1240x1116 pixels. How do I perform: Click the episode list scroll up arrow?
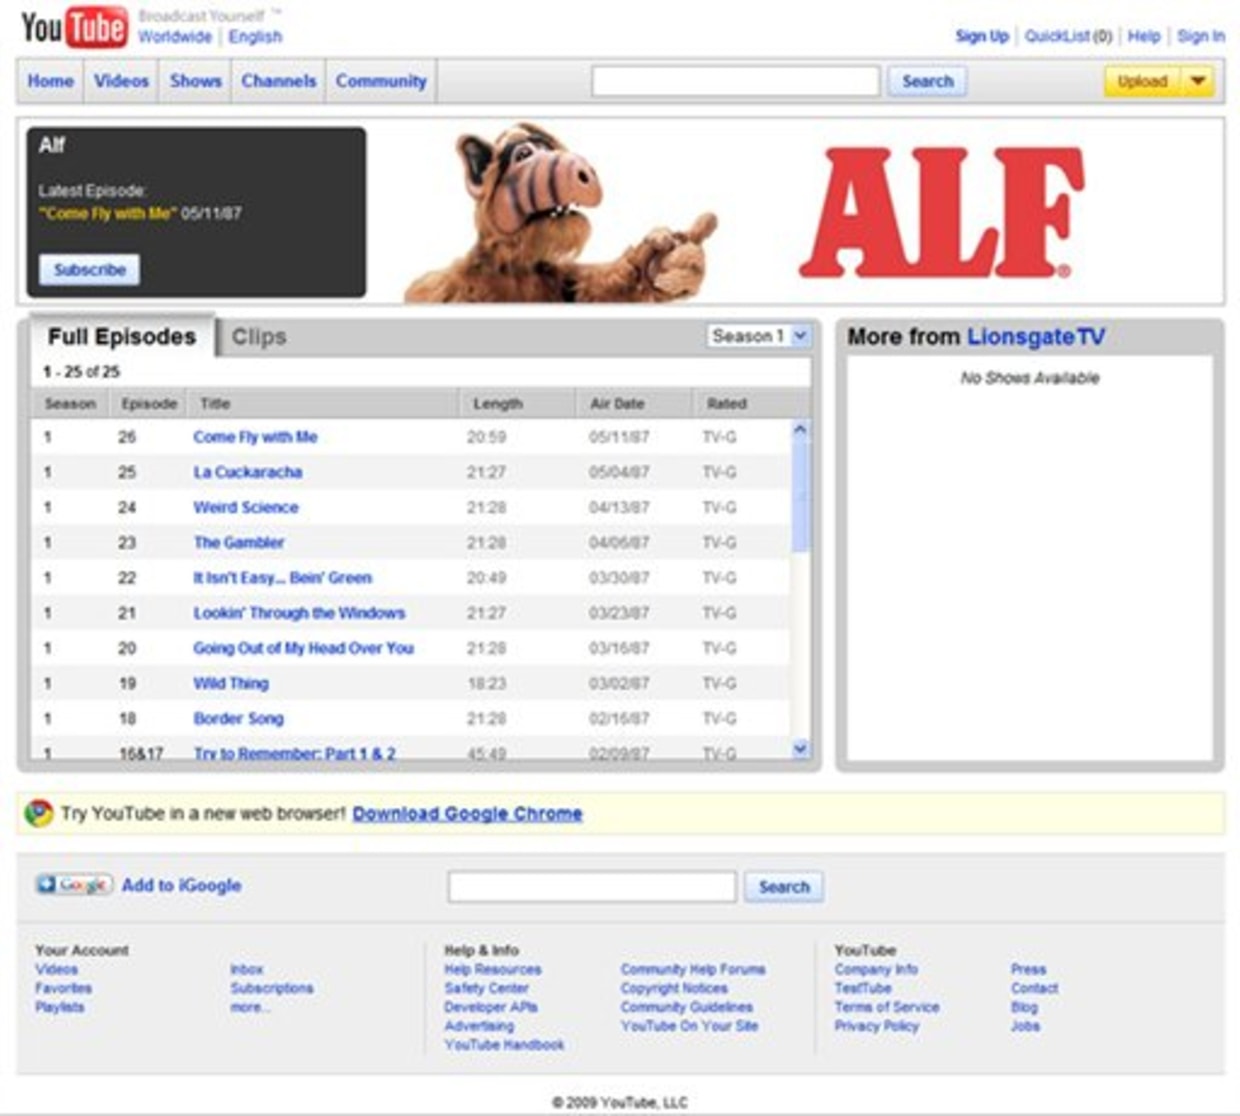tap(799, 429)
